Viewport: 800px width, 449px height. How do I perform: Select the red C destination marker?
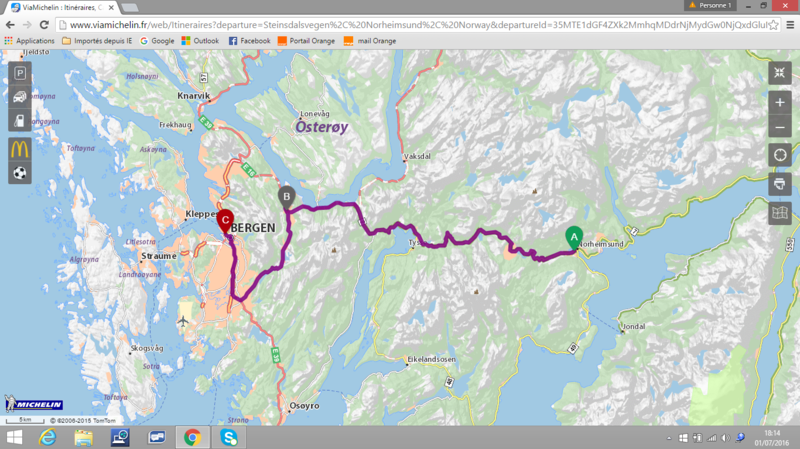click(x=225, y=221)
